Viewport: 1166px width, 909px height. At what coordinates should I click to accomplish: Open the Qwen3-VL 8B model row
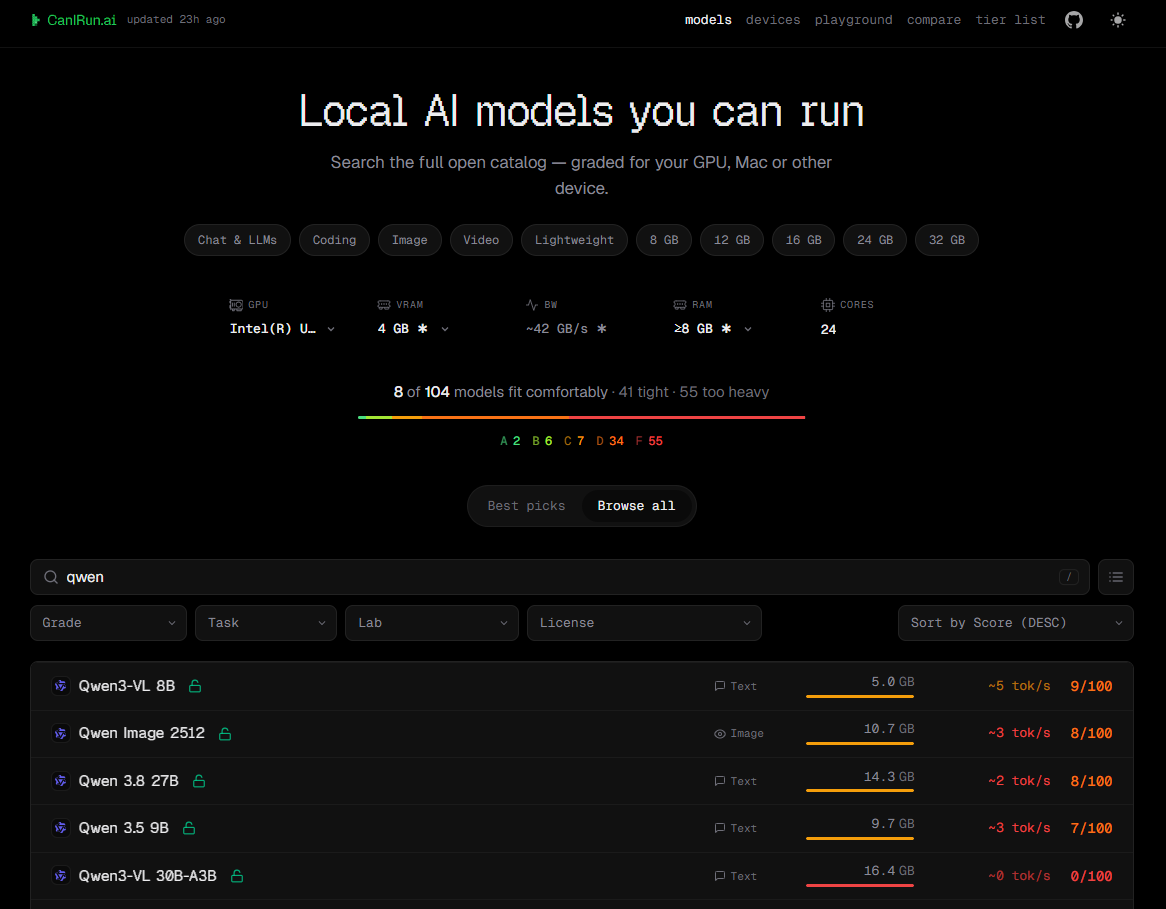(582, 686)
